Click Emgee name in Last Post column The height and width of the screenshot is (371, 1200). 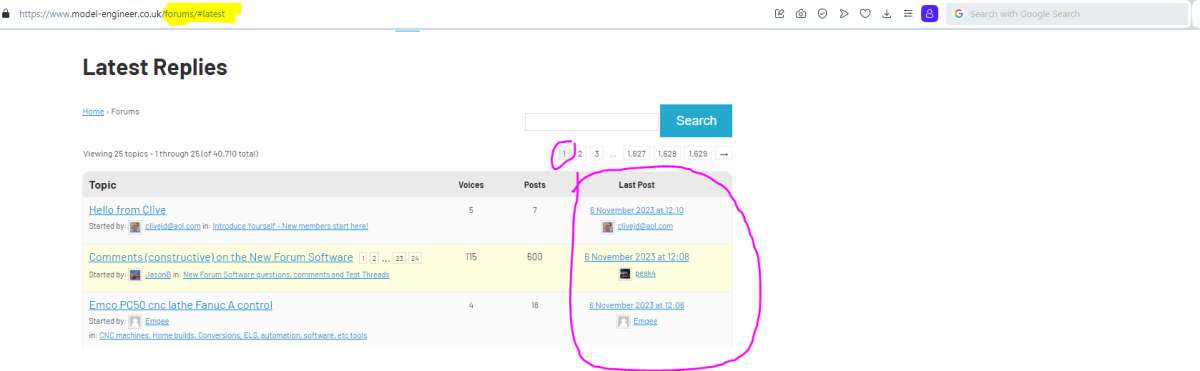645,322
